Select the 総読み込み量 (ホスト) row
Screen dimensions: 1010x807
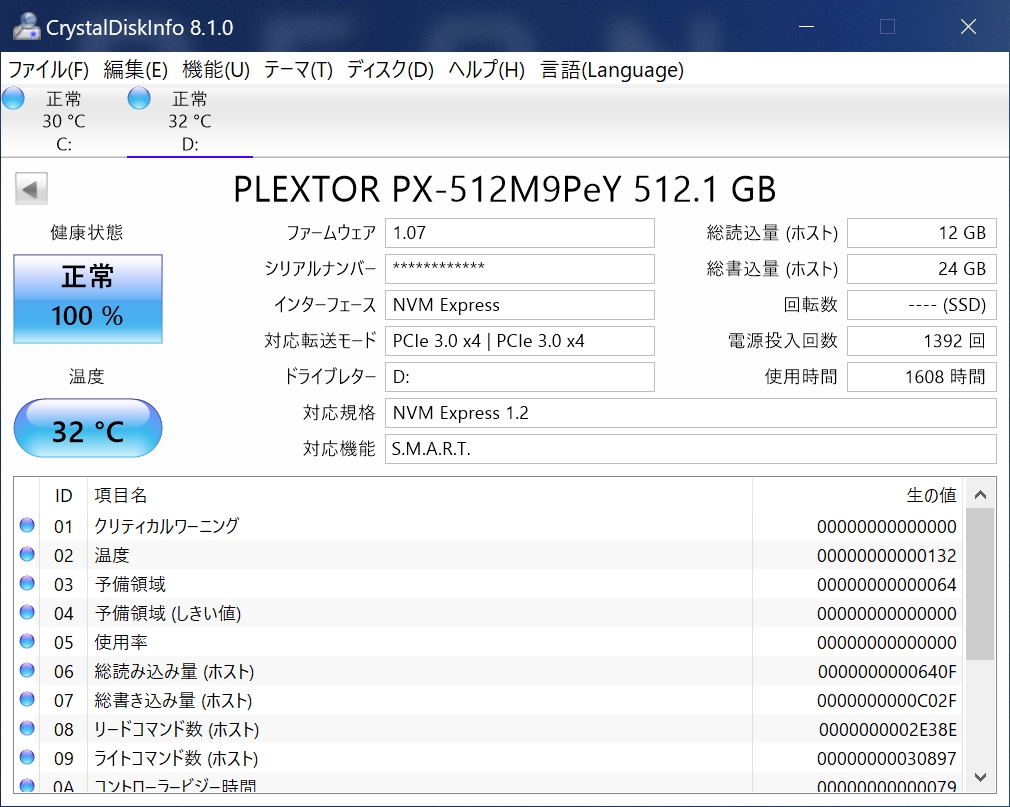(400, 671)
